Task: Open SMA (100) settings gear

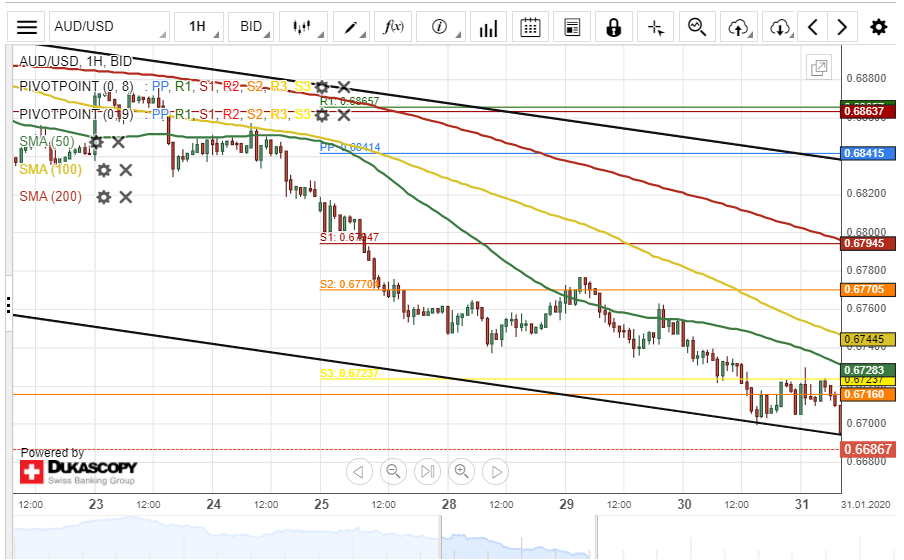Action: pyautogui.click(x=103, y=170)
